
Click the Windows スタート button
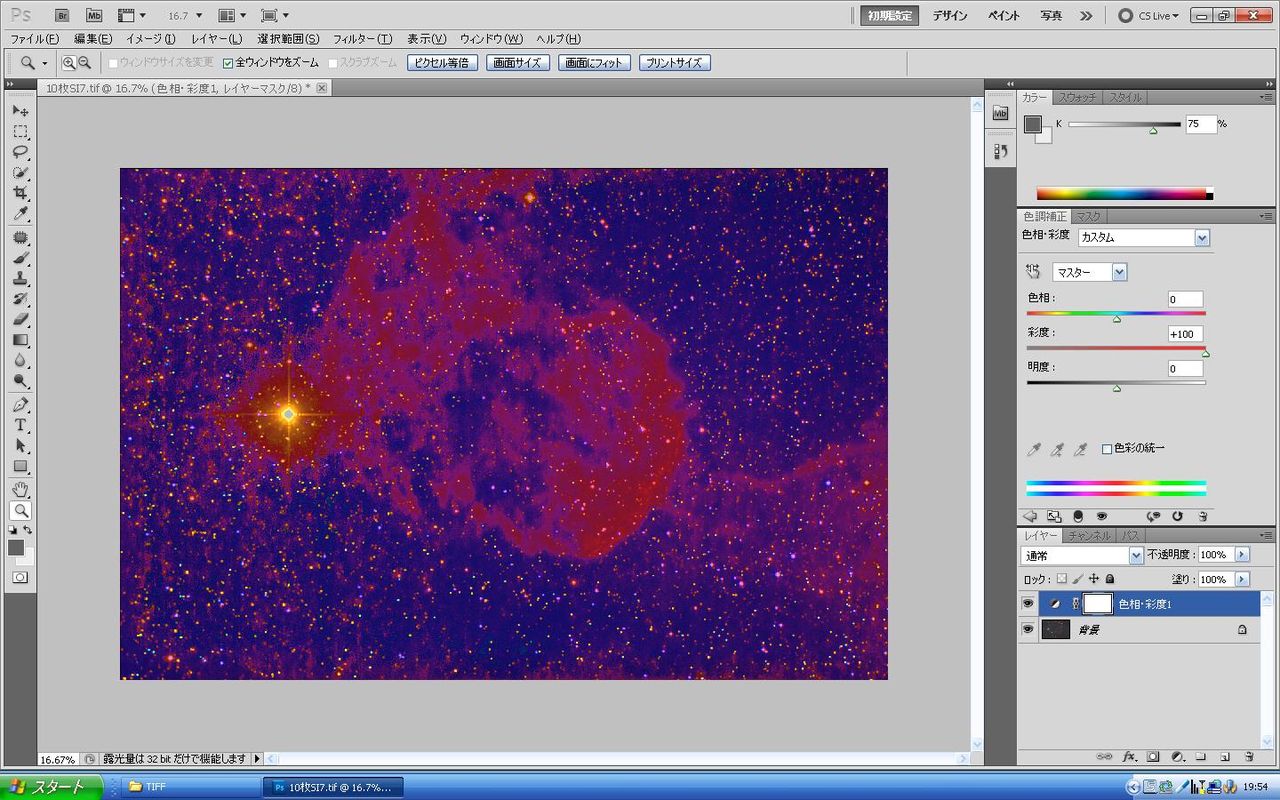coord(52,787)
